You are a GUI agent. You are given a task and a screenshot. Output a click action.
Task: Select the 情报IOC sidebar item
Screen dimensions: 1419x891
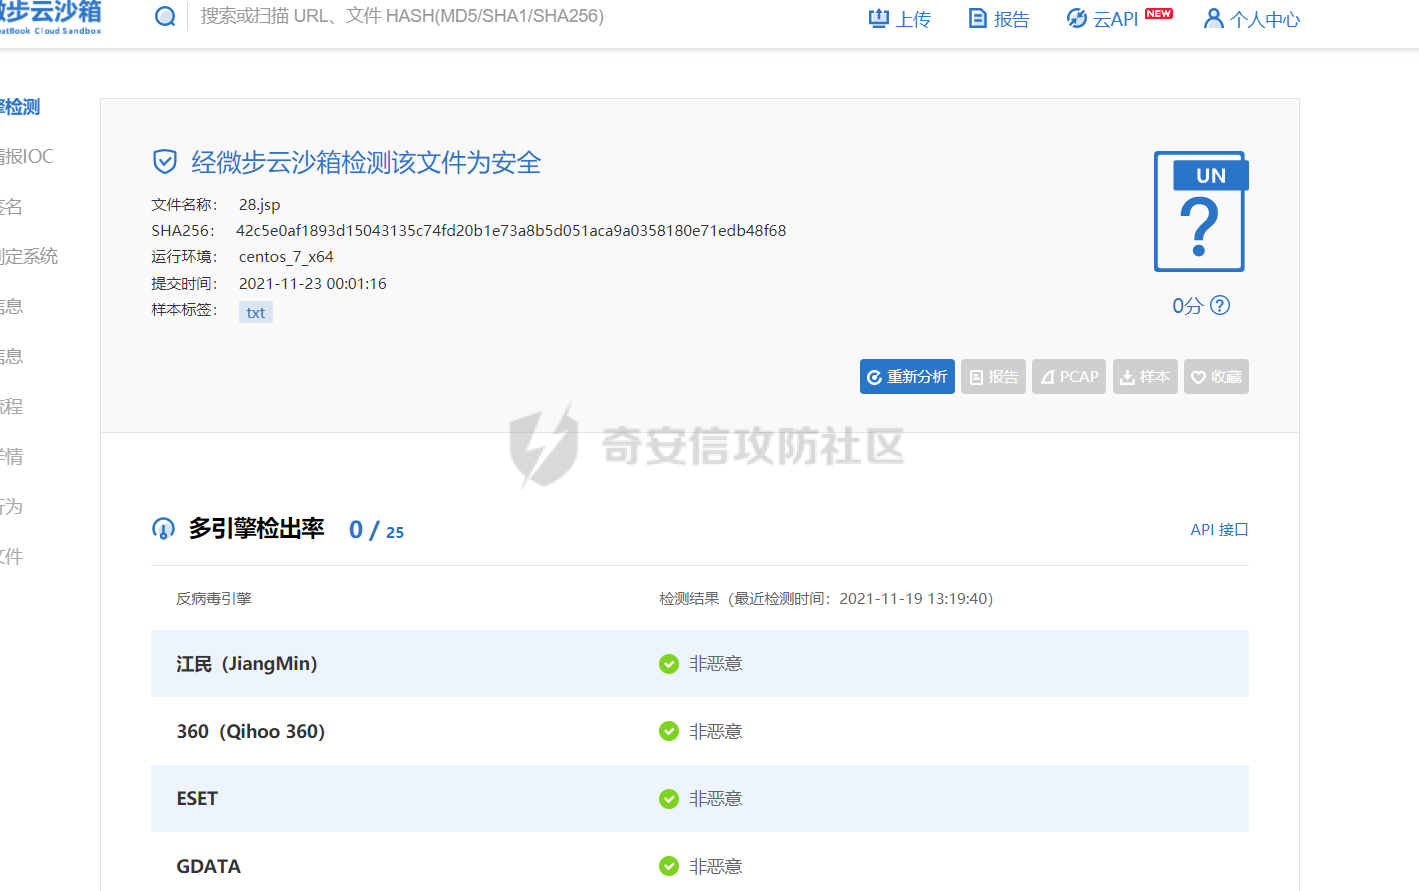coord(27,157)
